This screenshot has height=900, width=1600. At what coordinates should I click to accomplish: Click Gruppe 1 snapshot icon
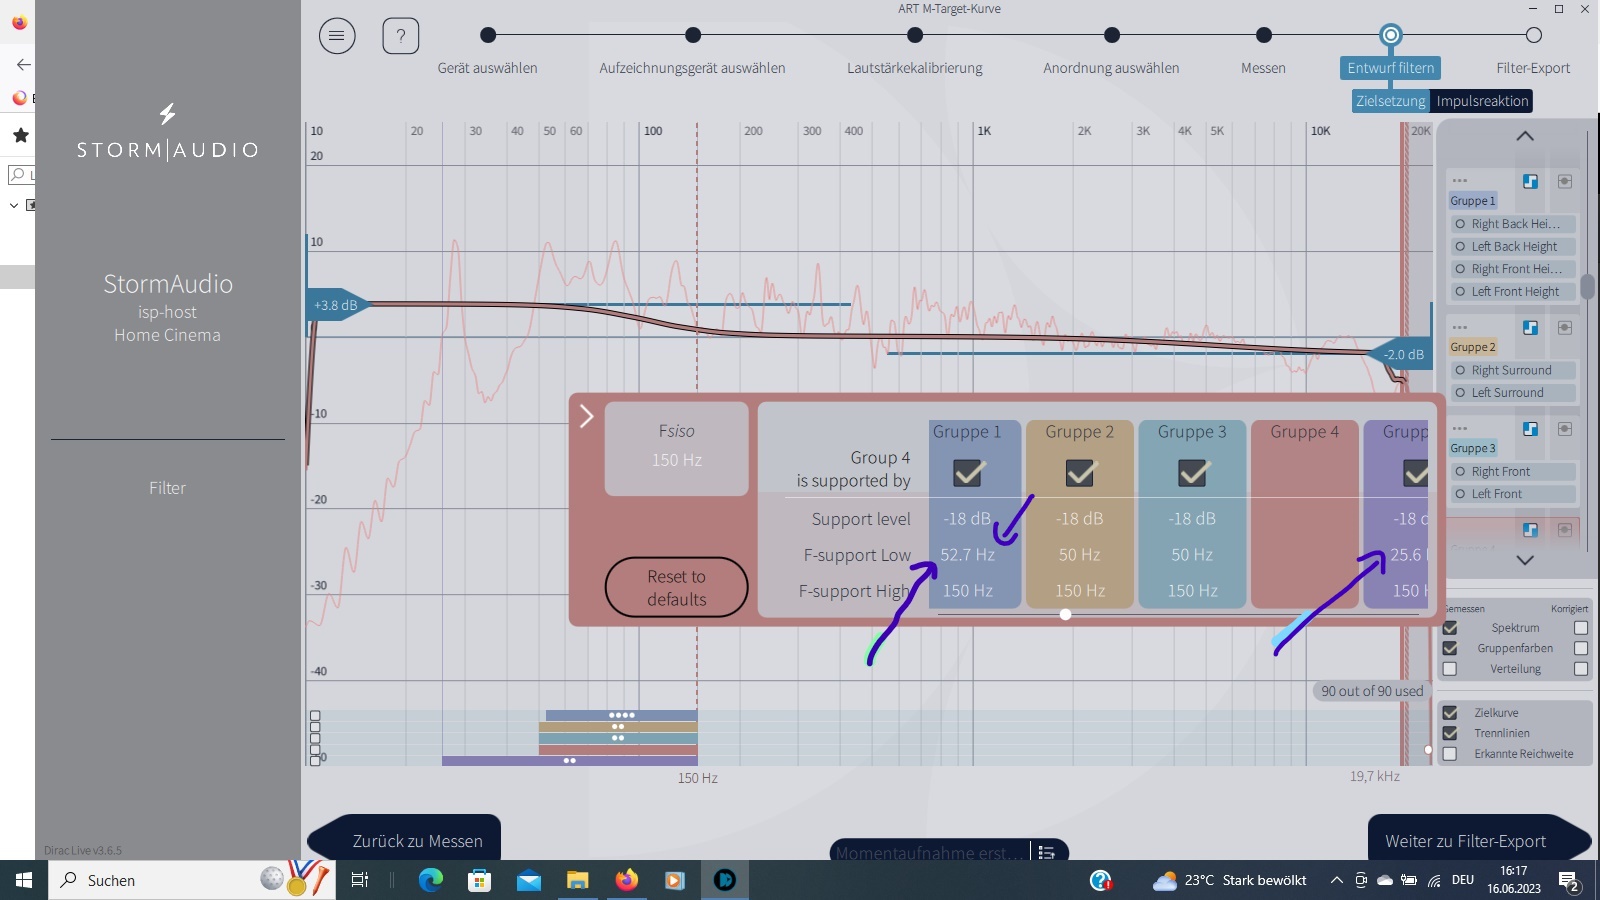[1565, 181]
